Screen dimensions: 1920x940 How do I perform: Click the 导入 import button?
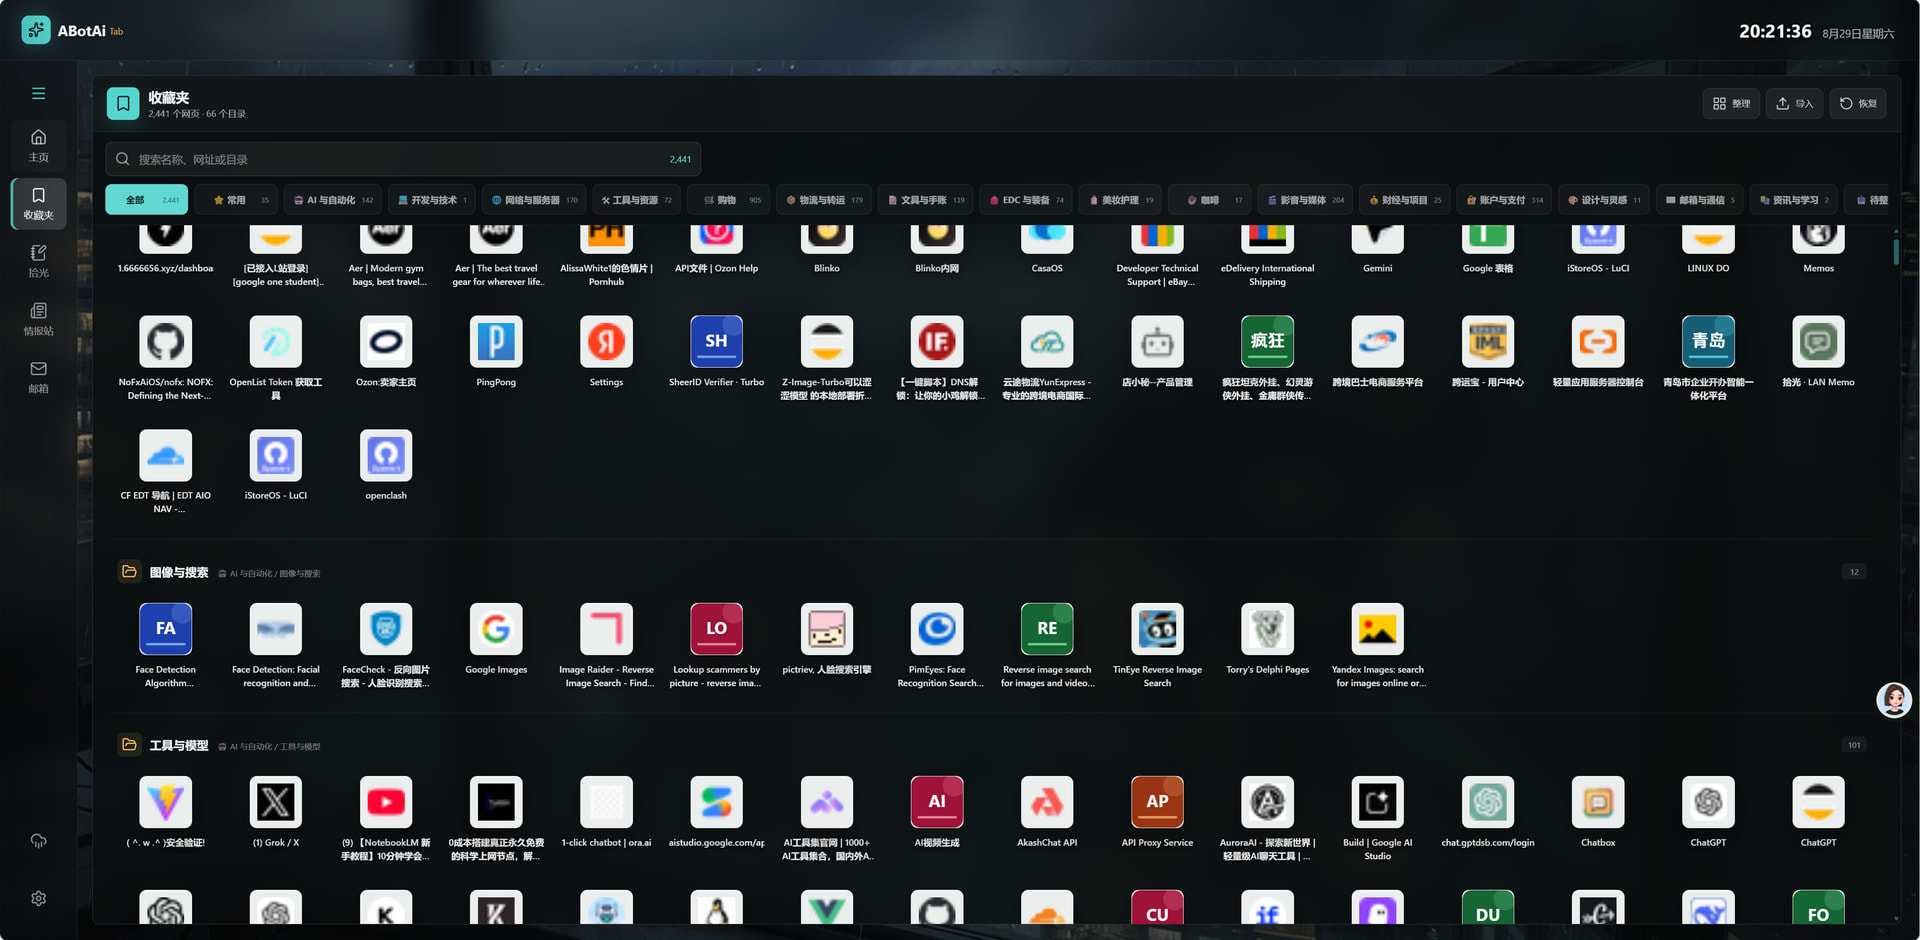tap(1794, 103)
